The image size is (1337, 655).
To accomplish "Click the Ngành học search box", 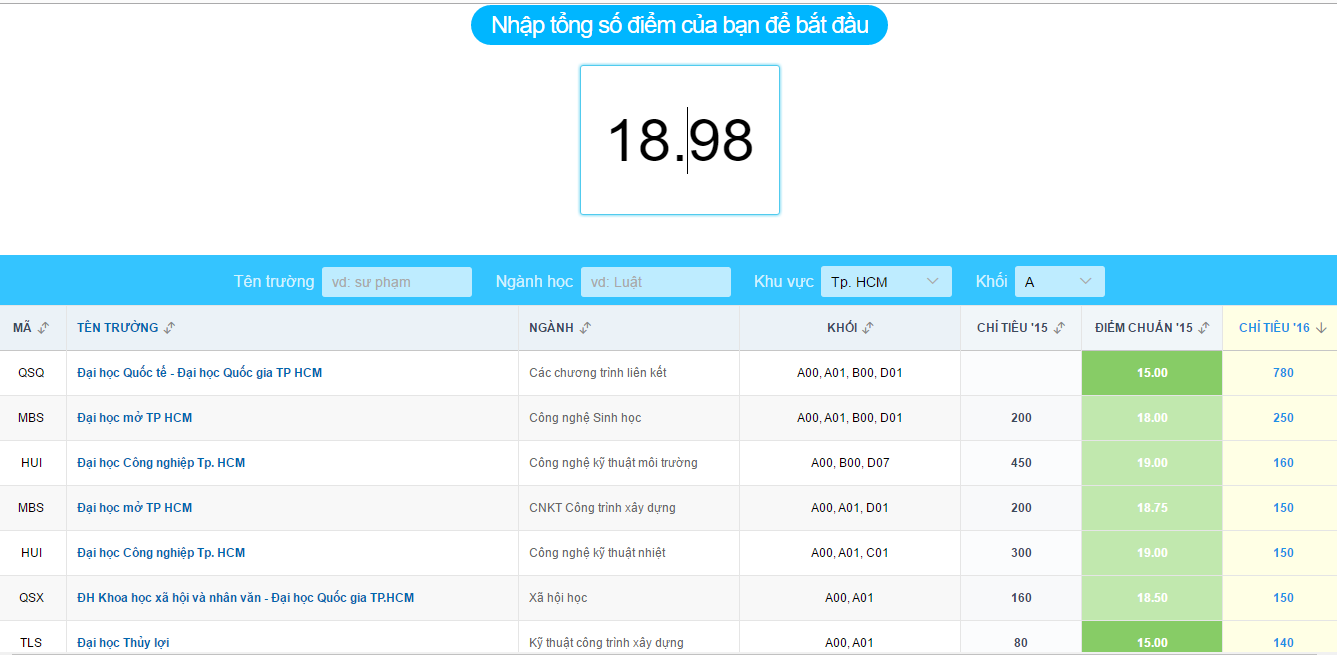I will pyautogui.click(x=656, y=281).
